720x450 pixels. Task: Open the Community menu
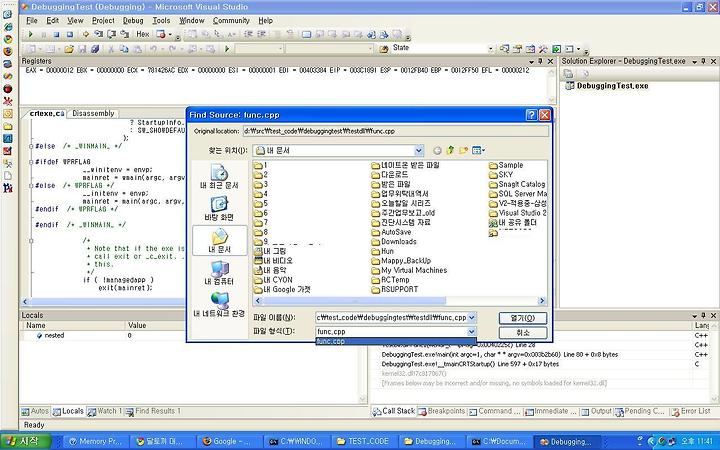coord(231,21)
